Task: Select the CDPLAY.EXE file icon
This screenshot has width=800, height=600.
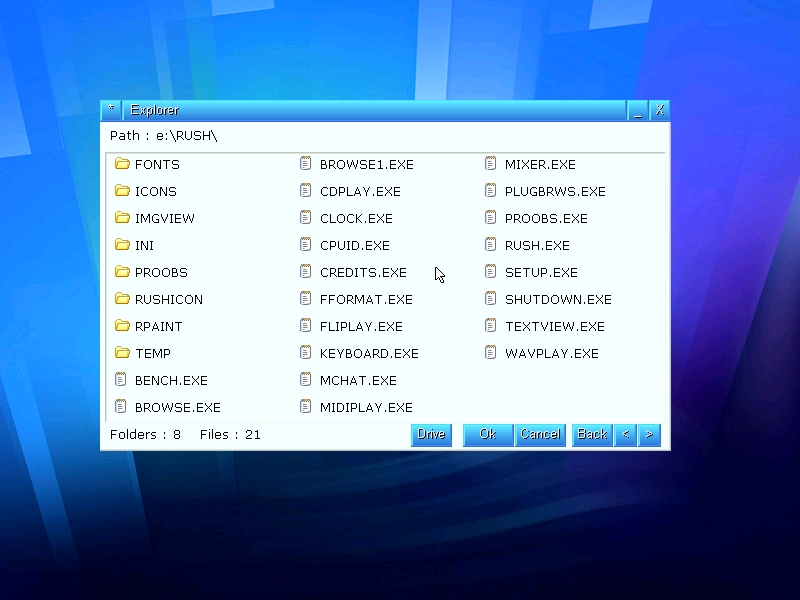Action: pyautogui.click(x=305, y=190)
